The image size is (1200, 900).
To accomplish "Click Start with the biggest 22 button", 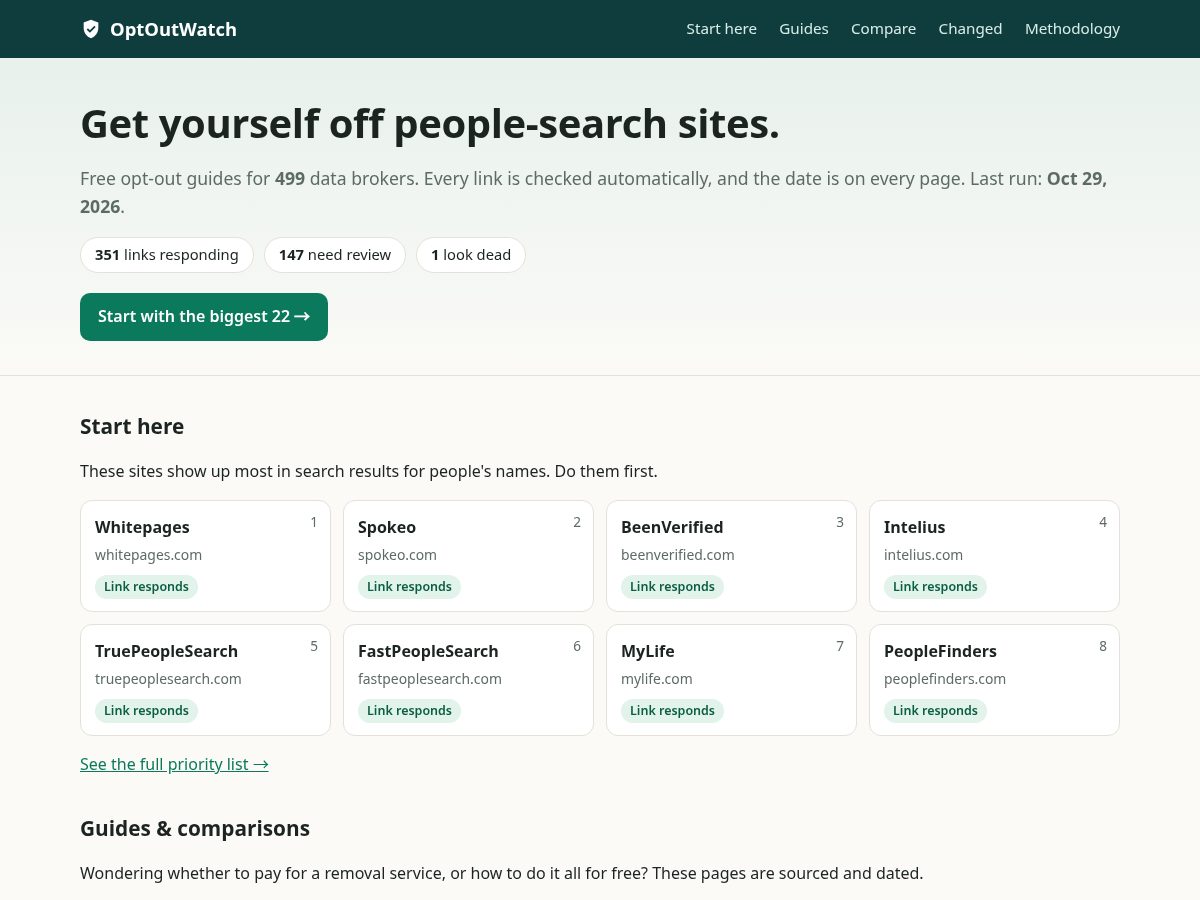I will point(204,317).
